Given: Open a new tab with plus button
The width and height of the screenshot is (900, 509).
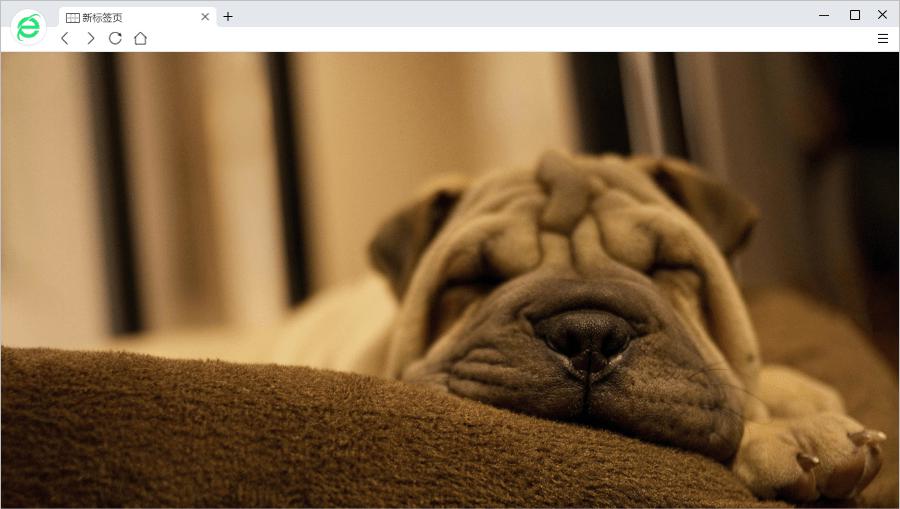Looking at the screenshot, I should click(x=228, y=16).
